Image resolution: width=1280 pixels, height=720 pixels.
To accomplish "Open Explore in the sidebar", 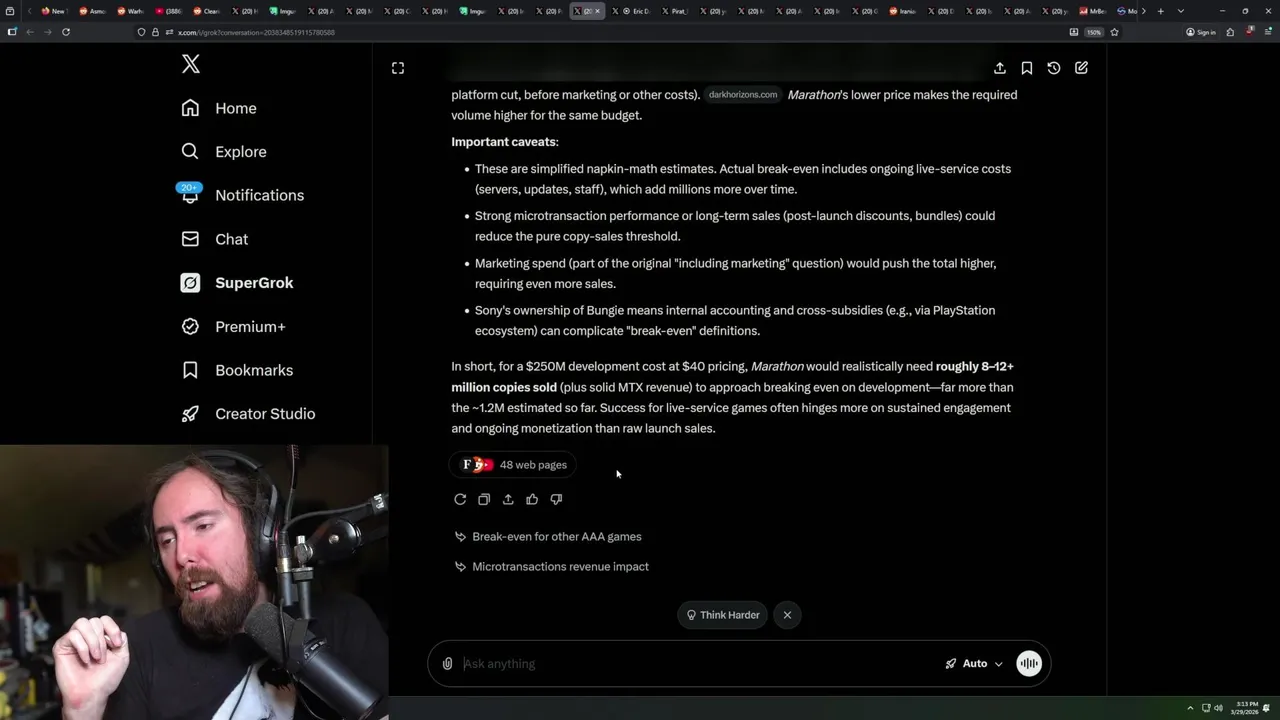I will [x=224, y=152].
